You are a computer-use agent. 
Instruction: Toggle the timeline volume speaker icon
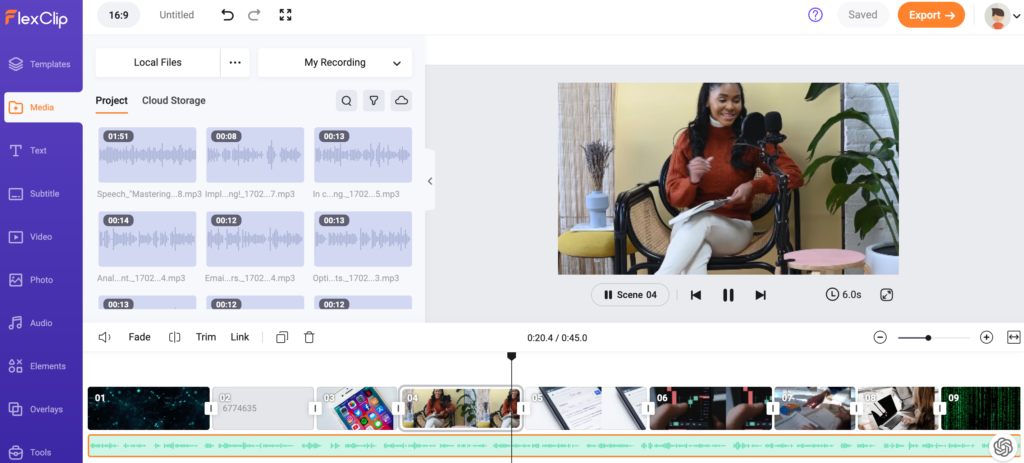104,337
